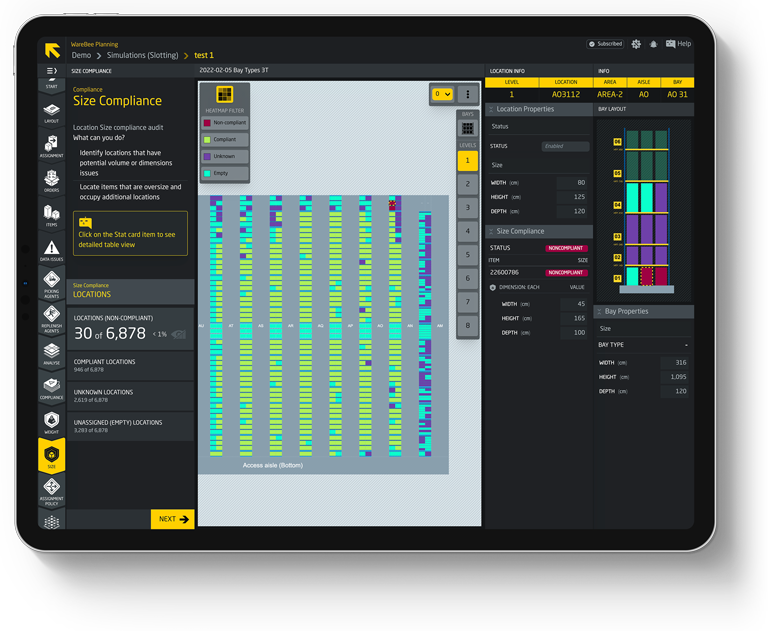Open the Replenish Agents step
The image size is (768, 631).
pyautogui.click(x=51, y=319)
